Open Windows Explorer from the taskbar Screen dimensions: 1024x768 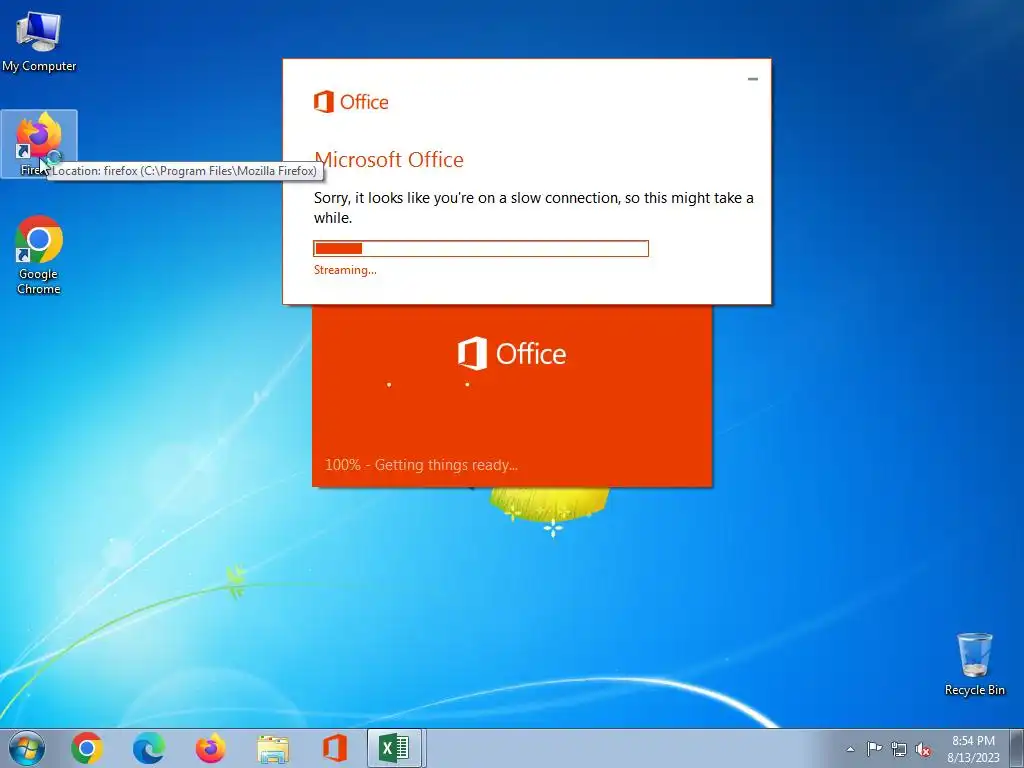tap(273, 749)
